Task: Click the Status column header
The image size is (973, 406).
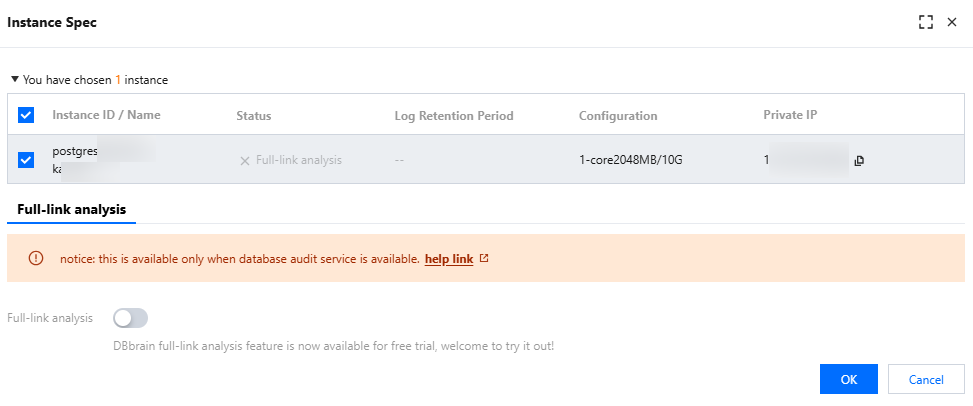Action: 254,116
